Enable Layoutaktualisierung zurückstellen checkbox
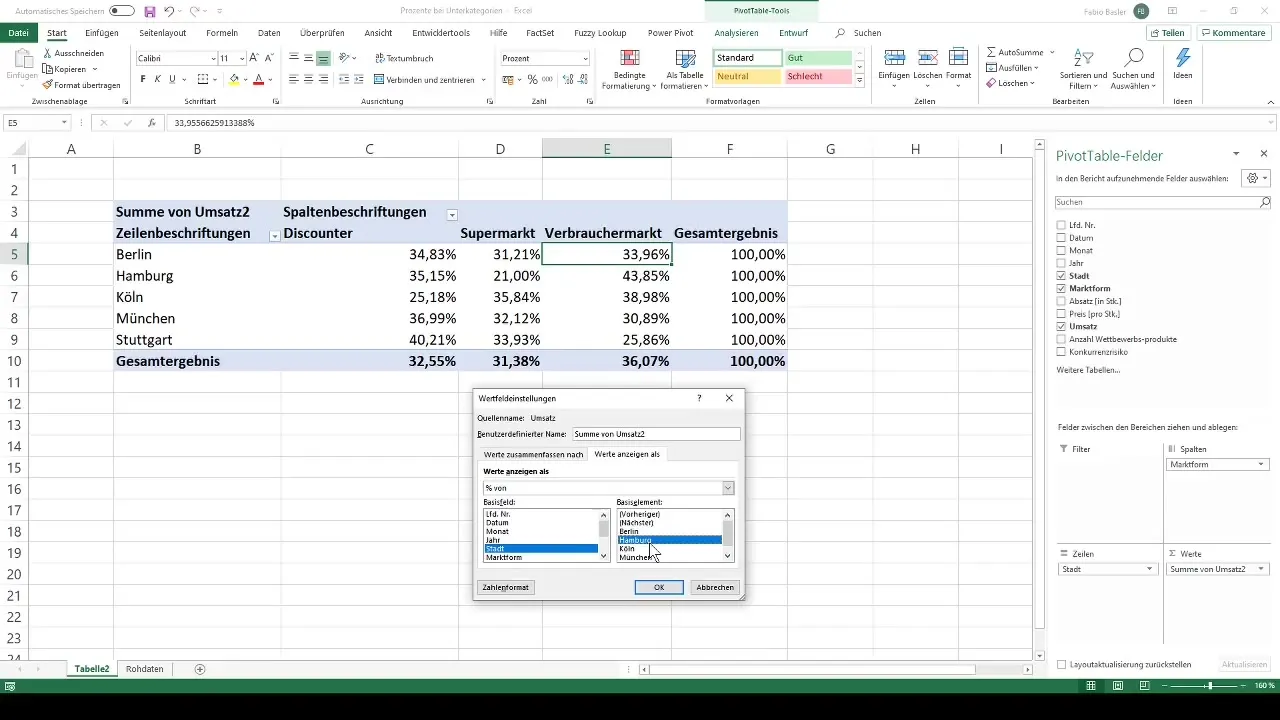 (x=1061, y=664)
